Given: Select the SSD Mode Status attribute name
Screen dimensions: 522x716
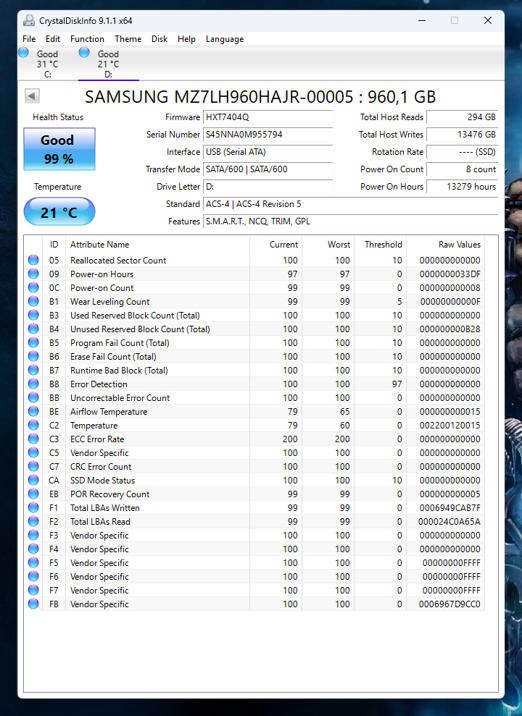Looking at the screenshot, I should pos(102,480).
